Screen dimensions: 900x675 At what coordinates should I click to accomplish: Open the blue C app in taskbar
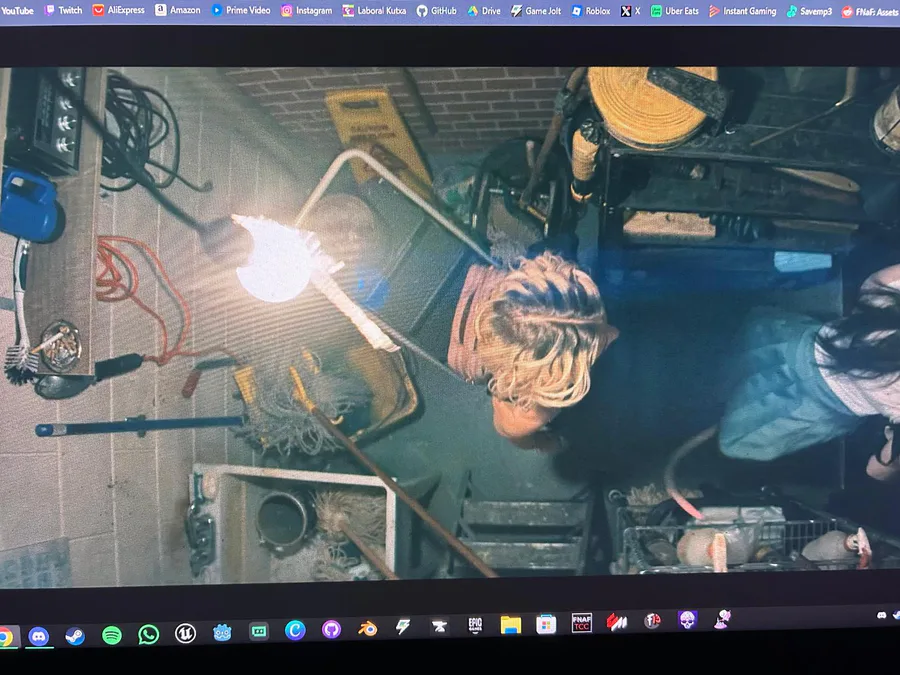click(x=295, y=630)
